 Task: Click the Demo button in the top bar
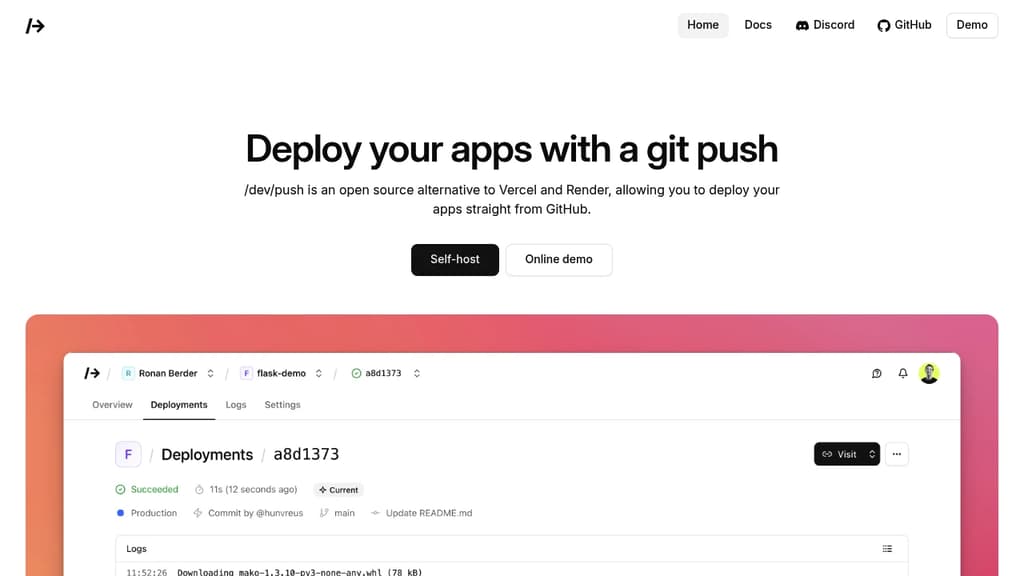click(971, 25)
